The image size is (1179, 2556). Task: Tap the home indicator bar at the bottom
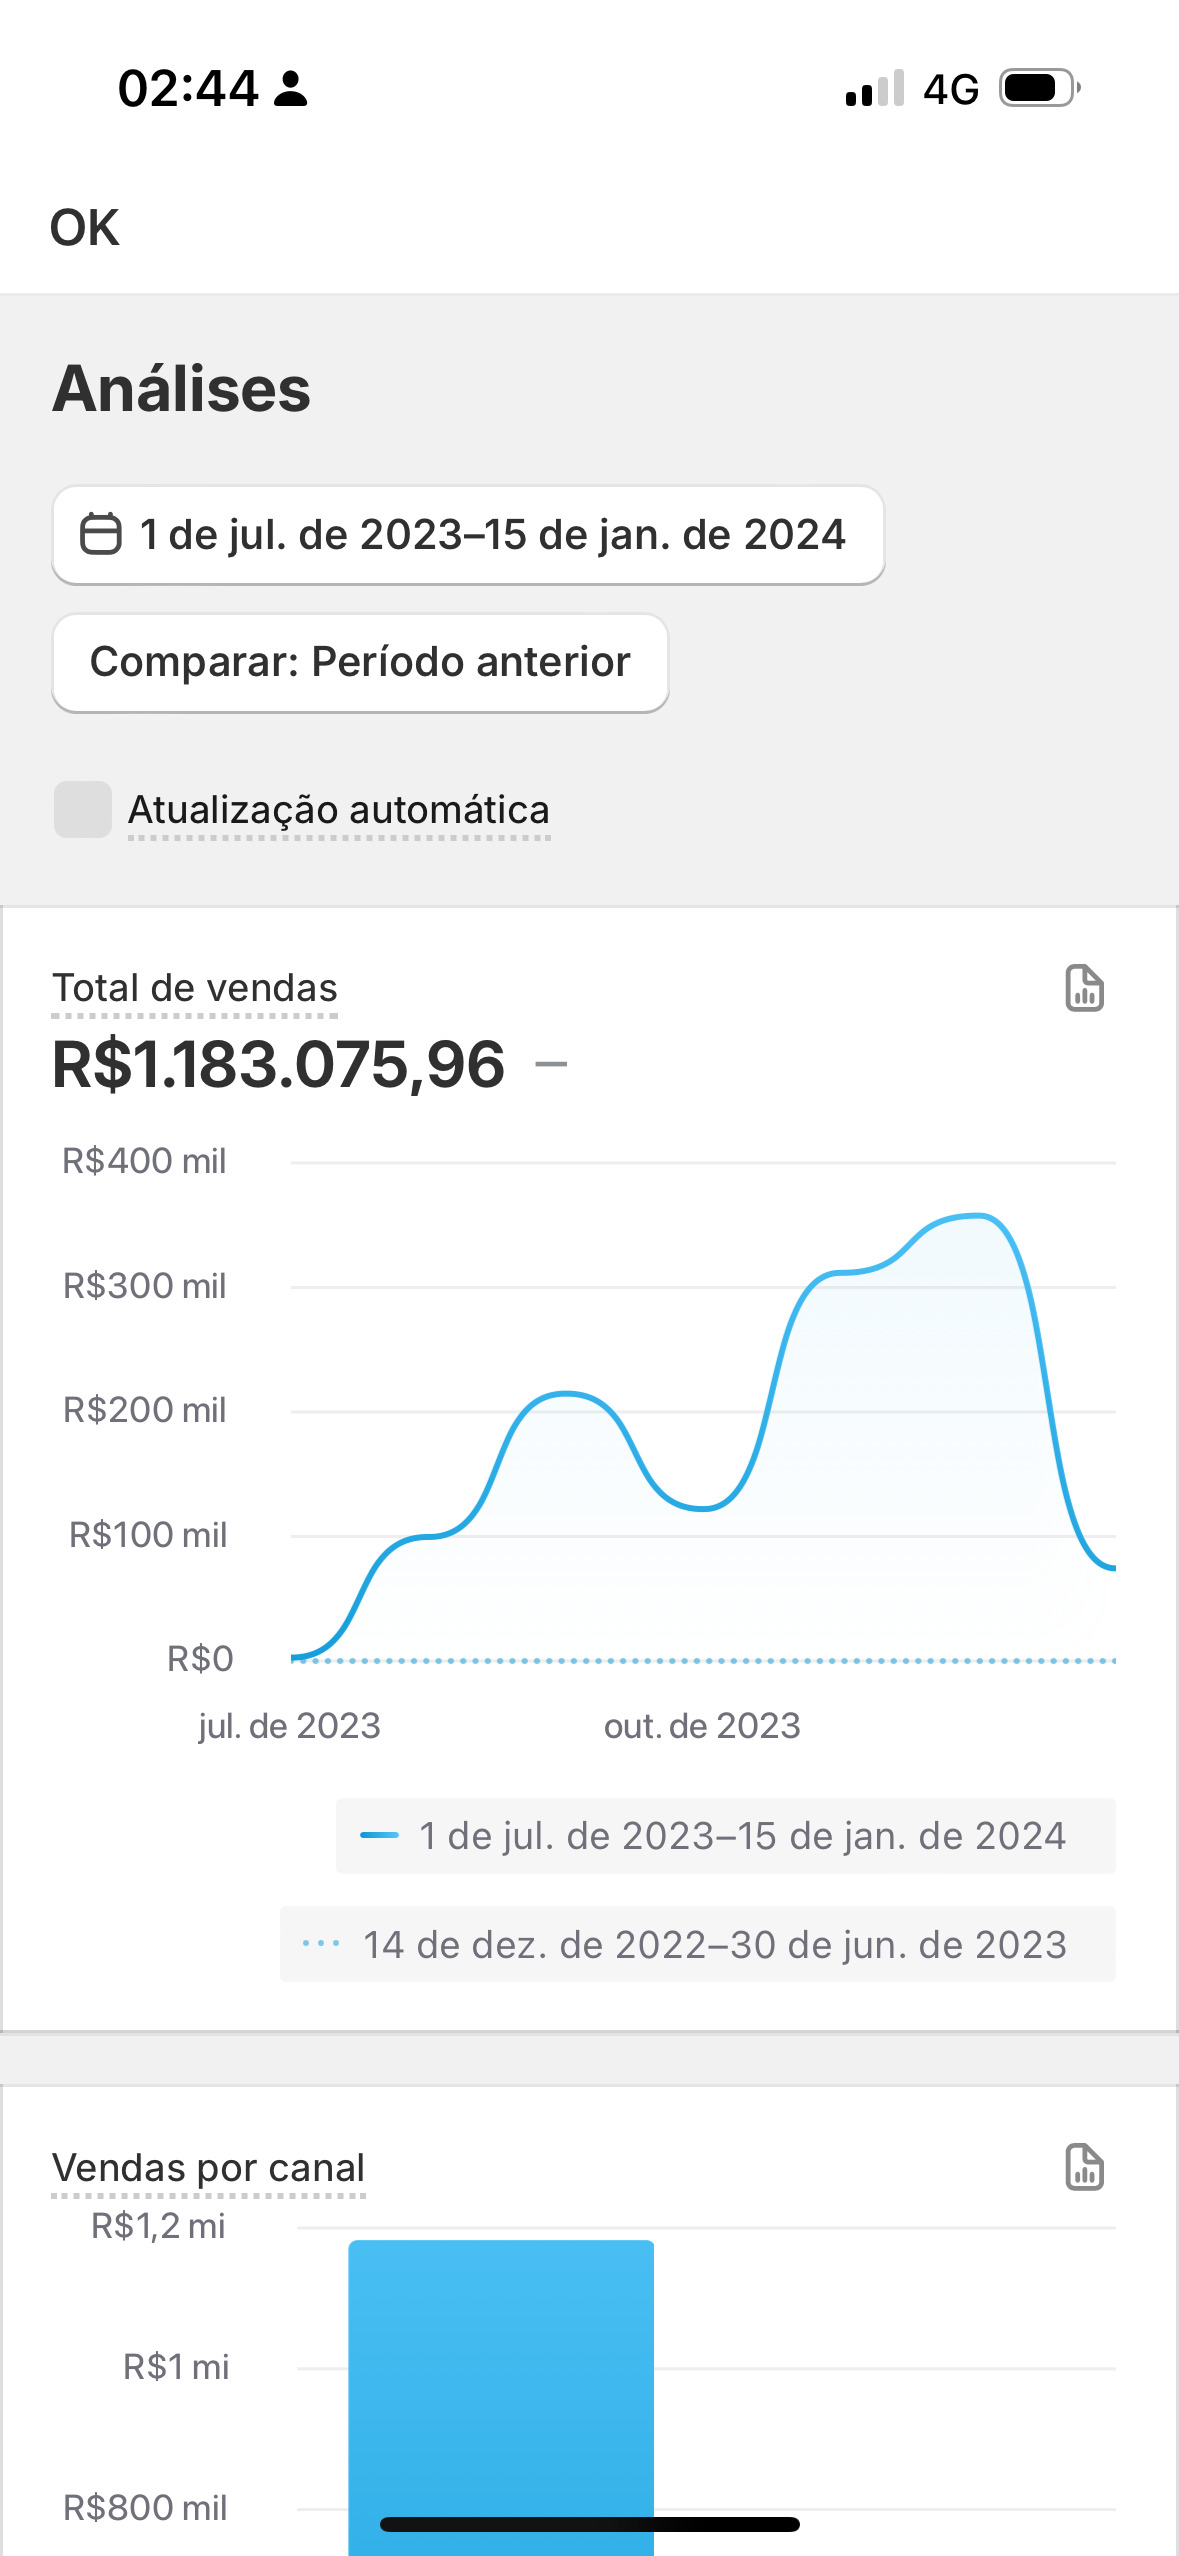coord(590,2524)
